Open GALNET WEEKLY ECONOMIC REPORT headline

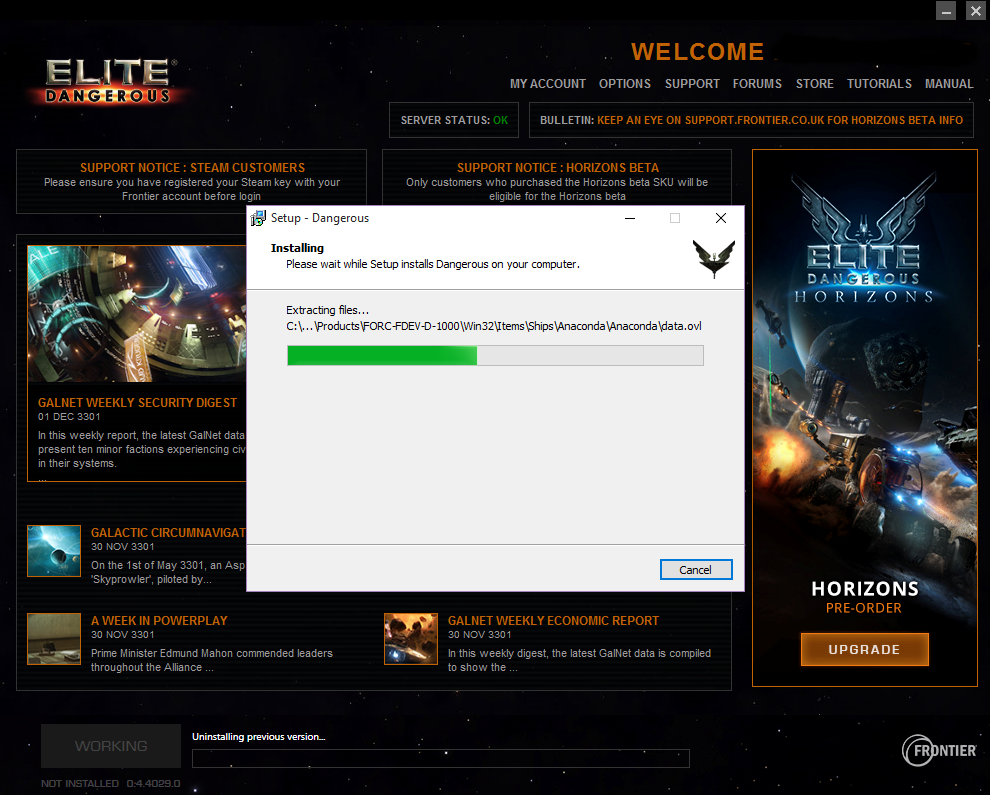553,621
